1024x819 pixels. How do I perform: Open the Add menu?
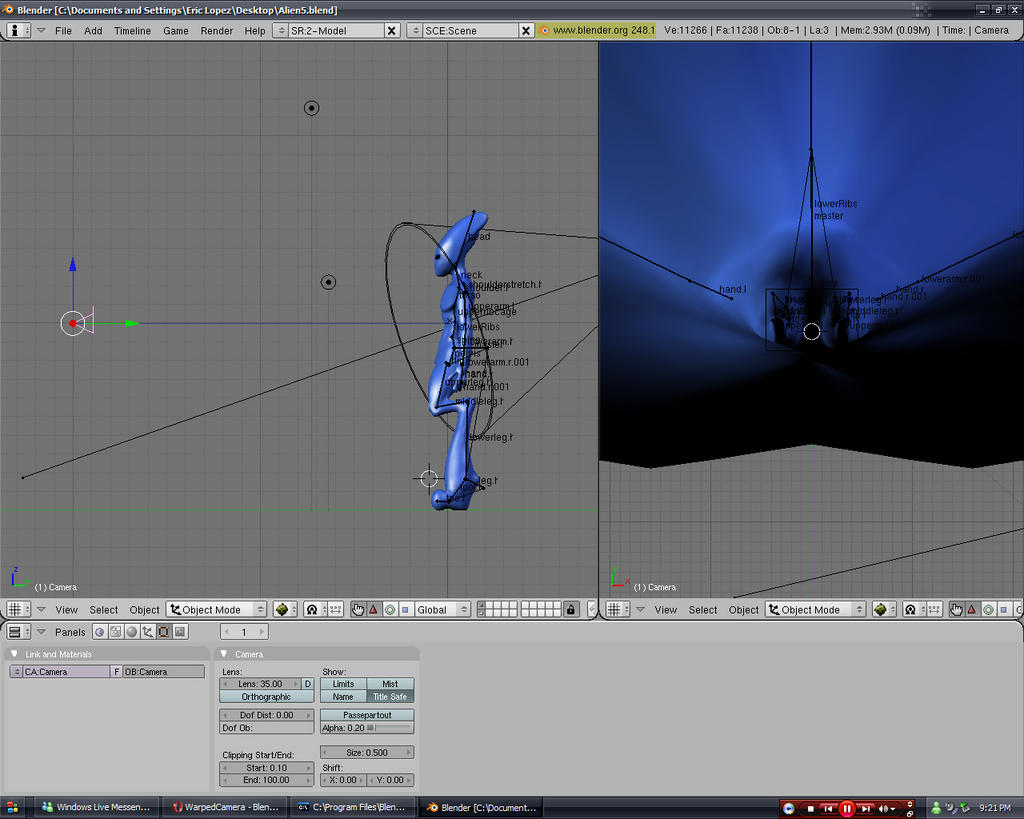[x=93, y=31]
